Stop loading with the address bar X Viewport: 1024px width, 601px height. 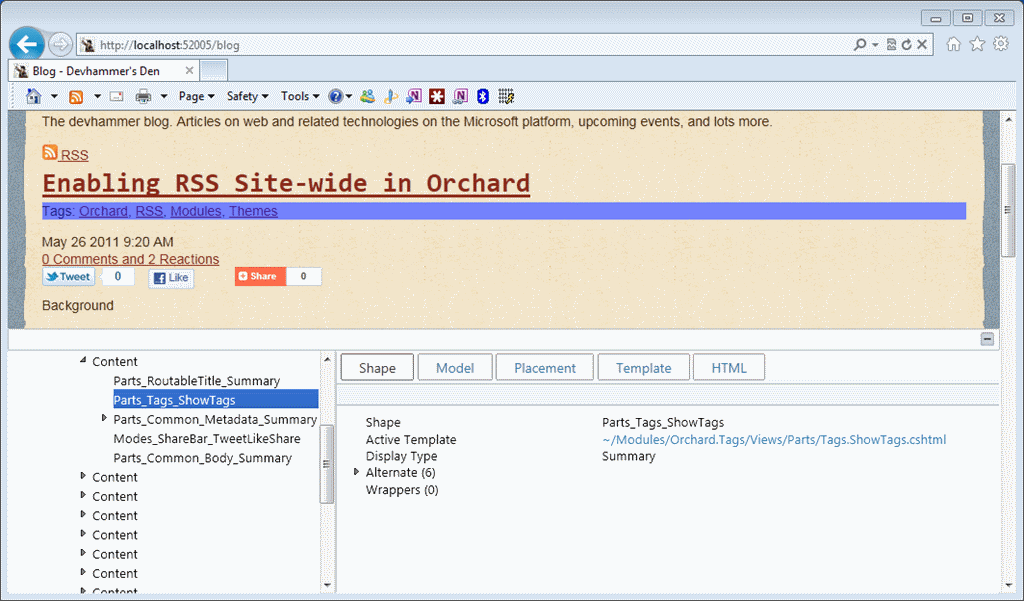tap(921, 44)
